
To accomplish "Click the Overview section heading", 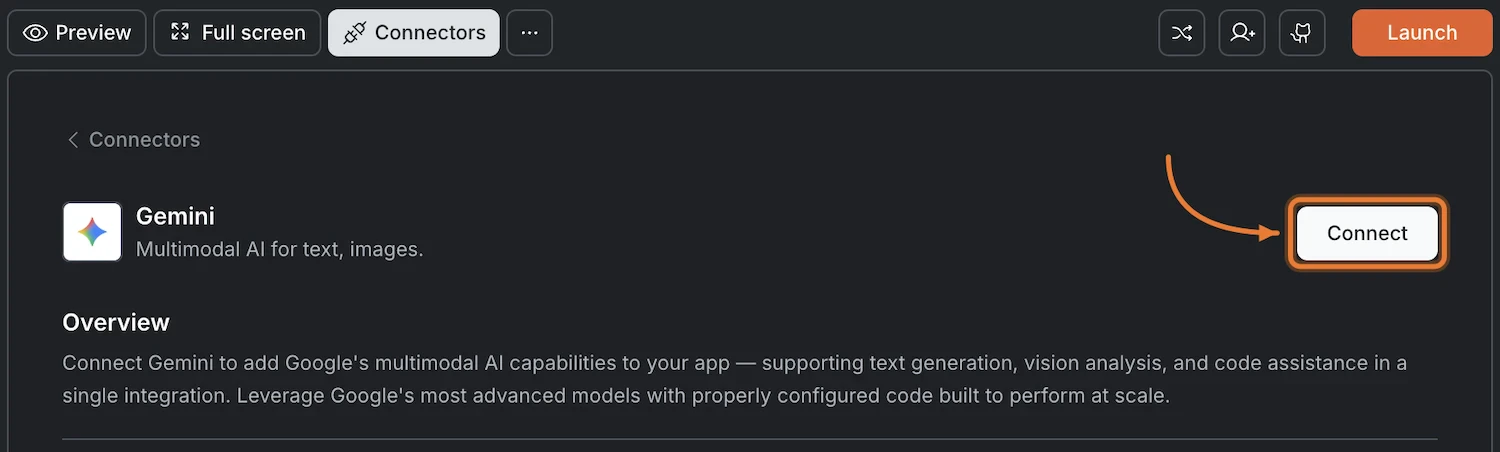I will point(116,322).
